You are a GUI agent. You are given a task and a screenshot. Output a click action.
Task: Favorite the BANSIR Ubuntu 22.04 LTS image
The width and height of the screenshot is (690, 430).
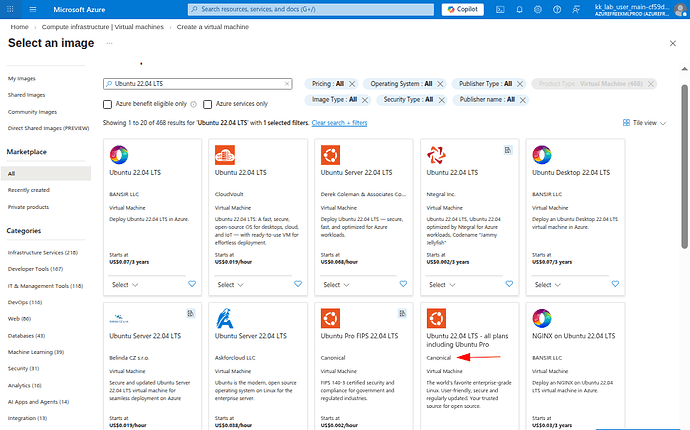[192, 284]
